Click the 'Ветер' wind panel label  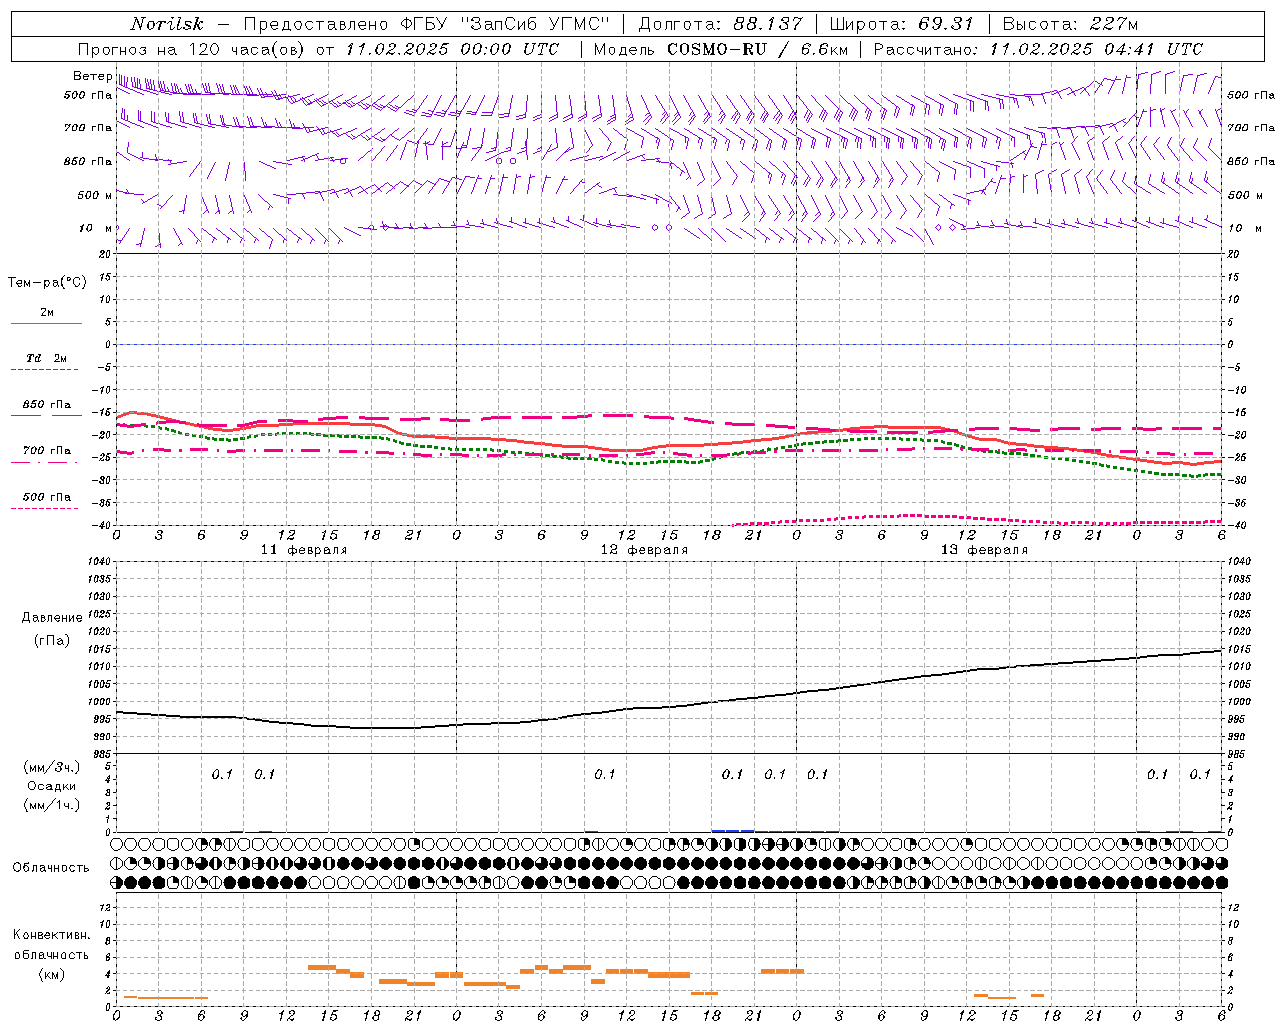[x=92, y=76]
